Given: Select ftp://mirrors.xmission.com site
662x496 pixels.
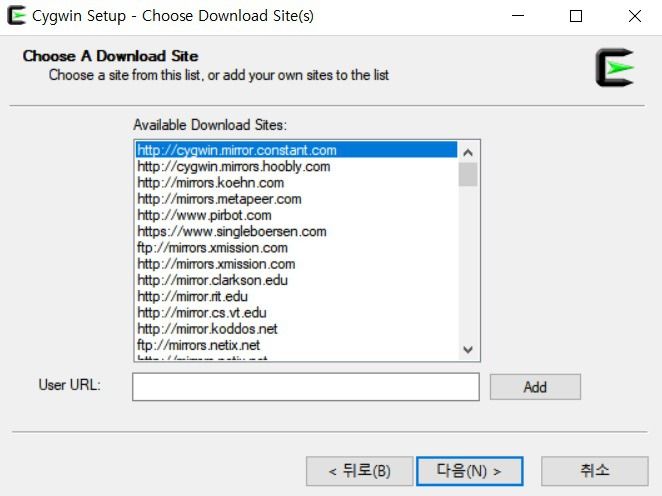Looking at the screenshot, I should coord(296,247).
